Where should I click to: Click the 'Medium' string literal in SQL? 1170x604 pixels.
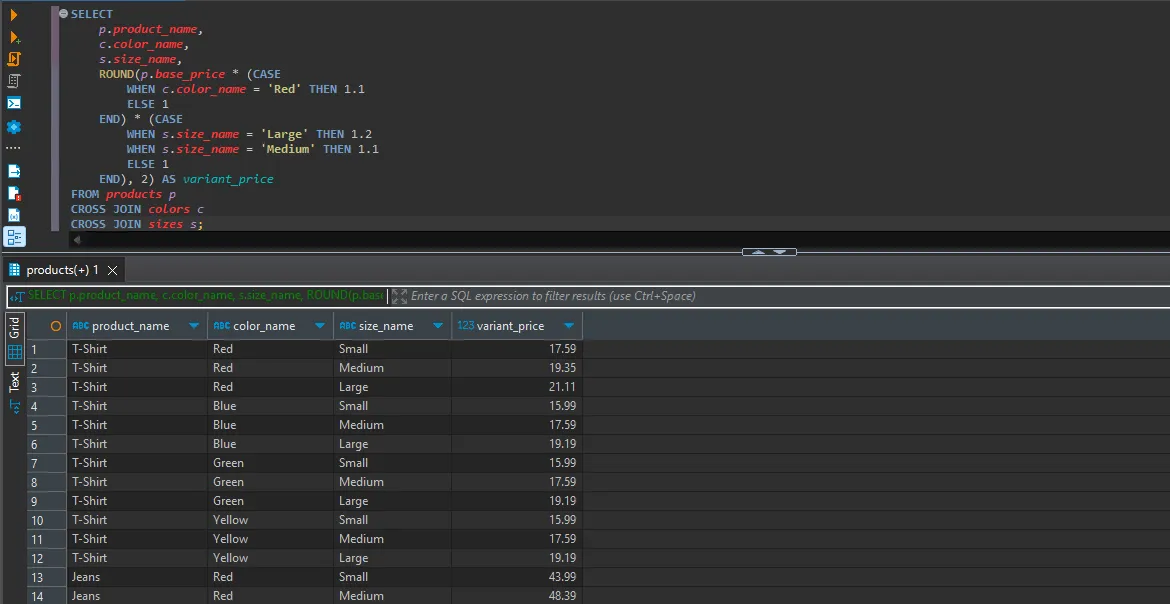coord(288,149)
